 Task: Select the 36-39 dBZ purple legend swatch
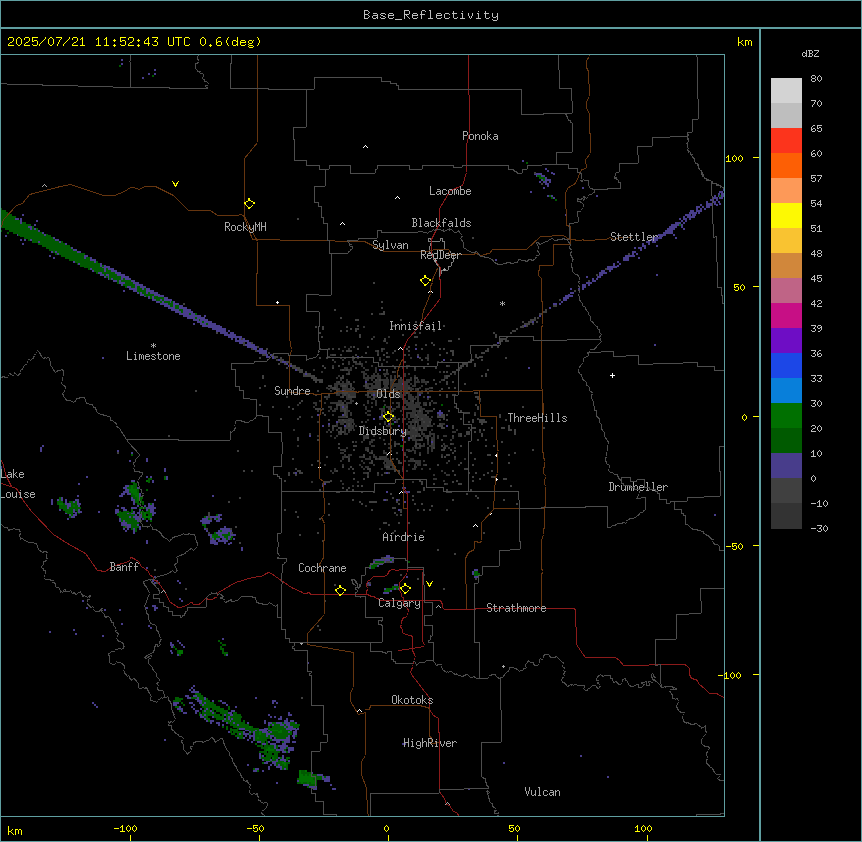pyautogui.click(x=786, y=341)
